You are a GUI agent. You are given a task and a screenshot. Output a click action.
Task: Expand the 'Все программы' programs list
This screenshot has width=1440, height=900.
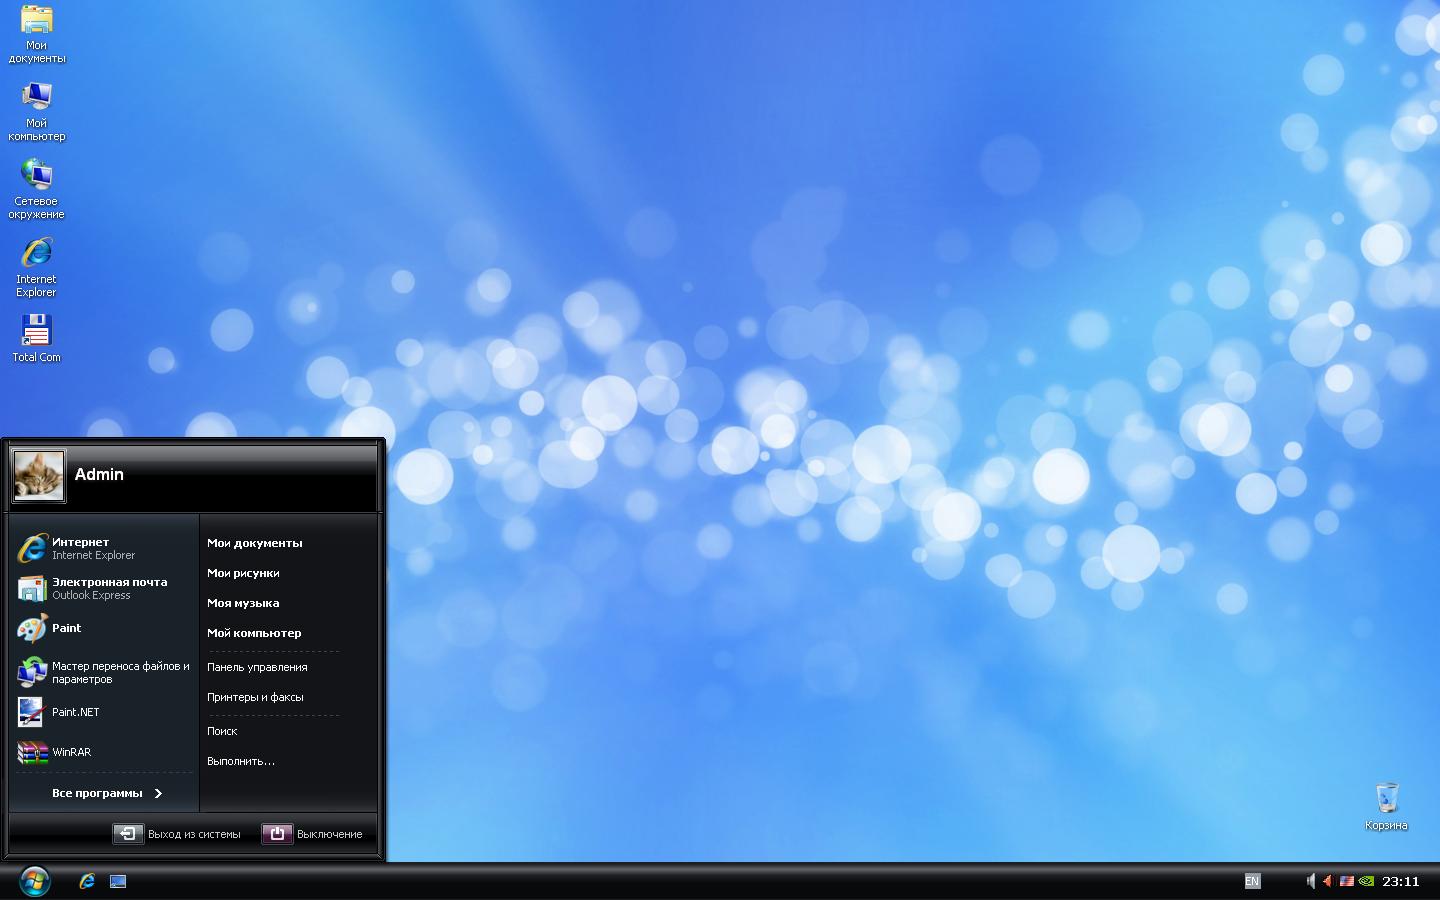coord(106,793)
